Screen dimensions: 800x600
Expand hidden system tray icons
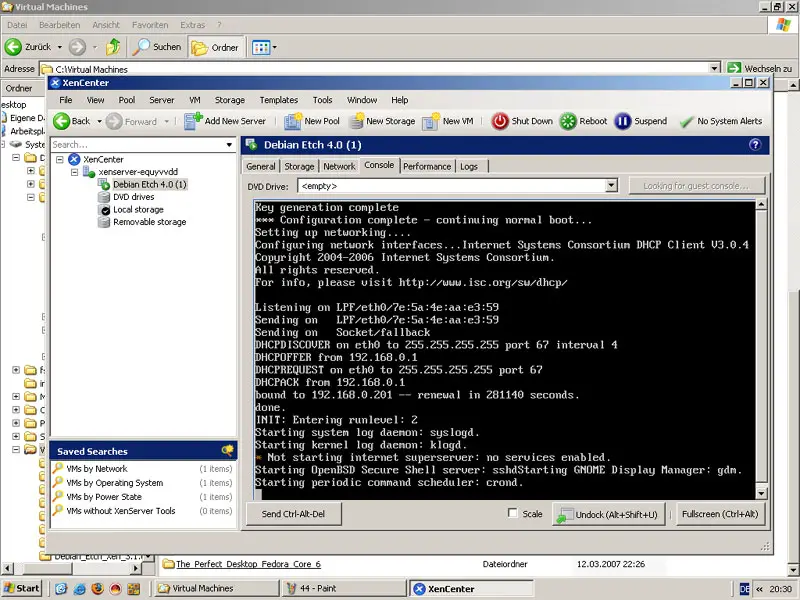coord(759,589)
